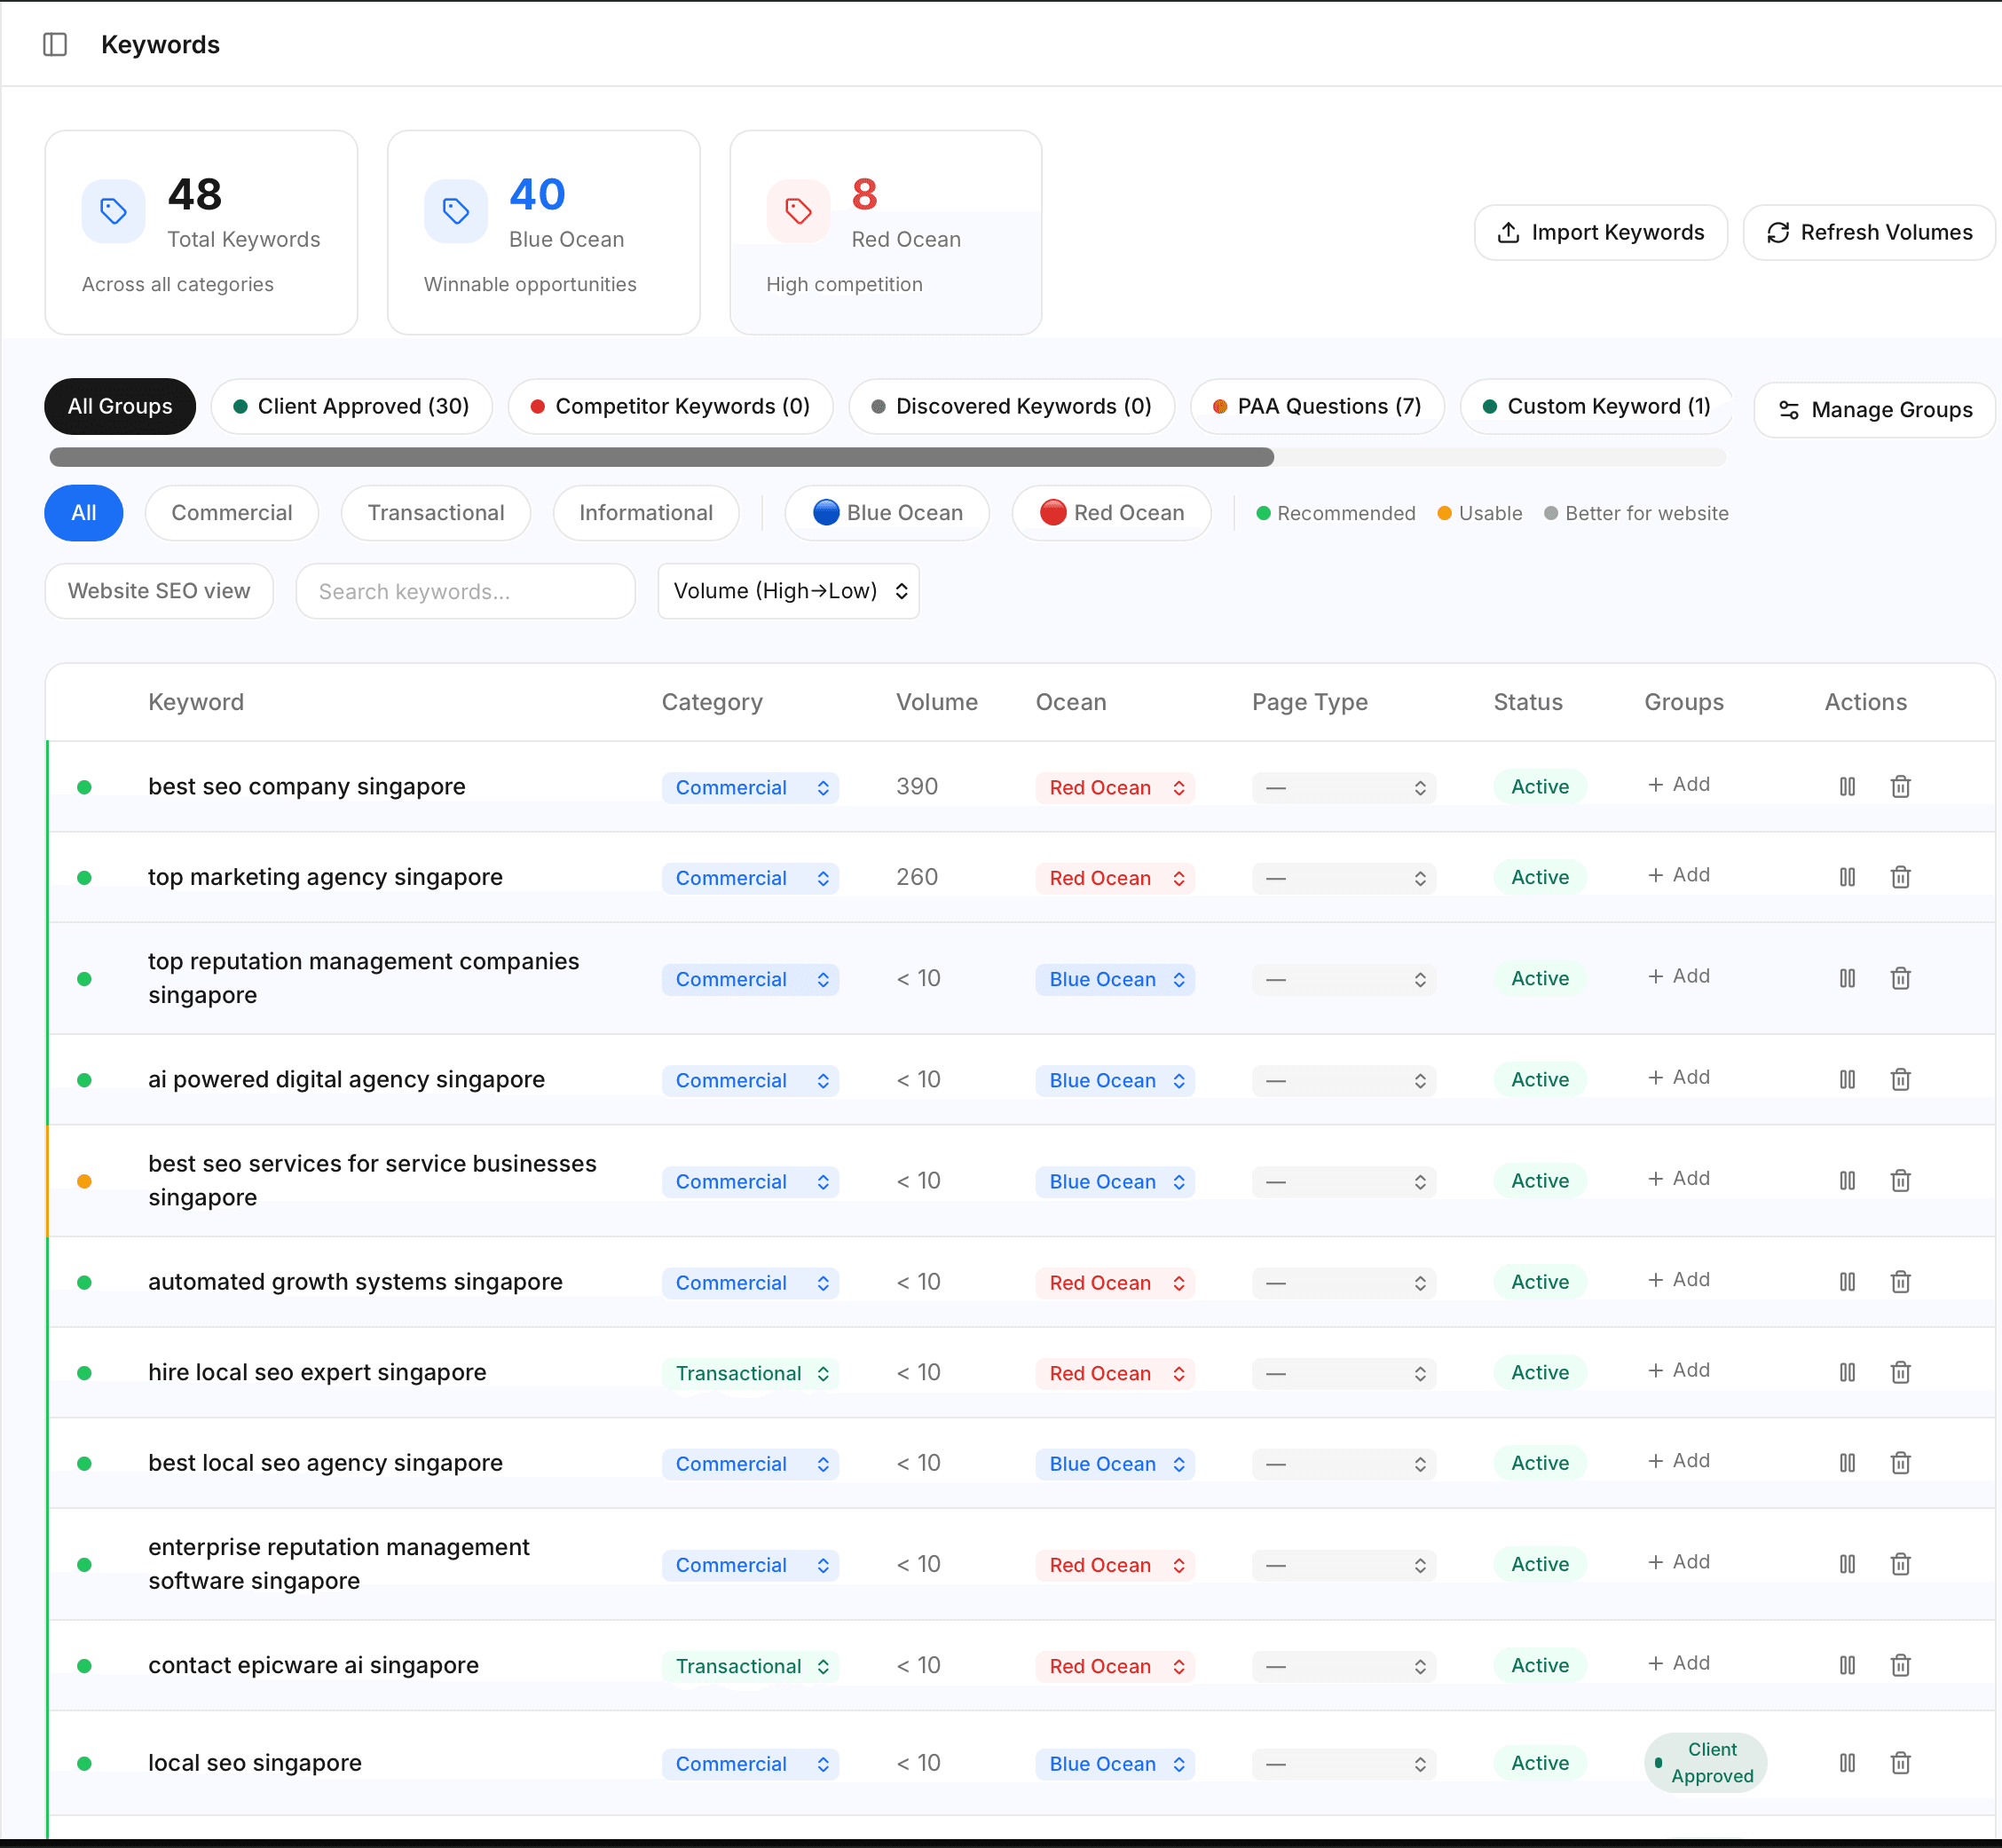Pause 'best local seo agency singapore' keyword

point(1847,1463)
